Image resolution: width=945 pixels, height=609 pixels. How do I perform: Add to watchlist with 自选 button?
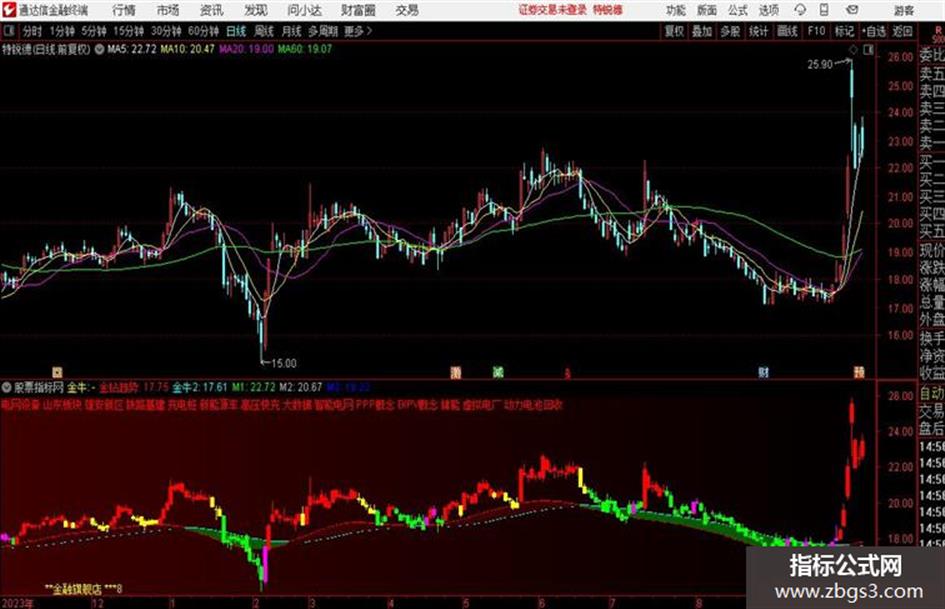[874, 31]
